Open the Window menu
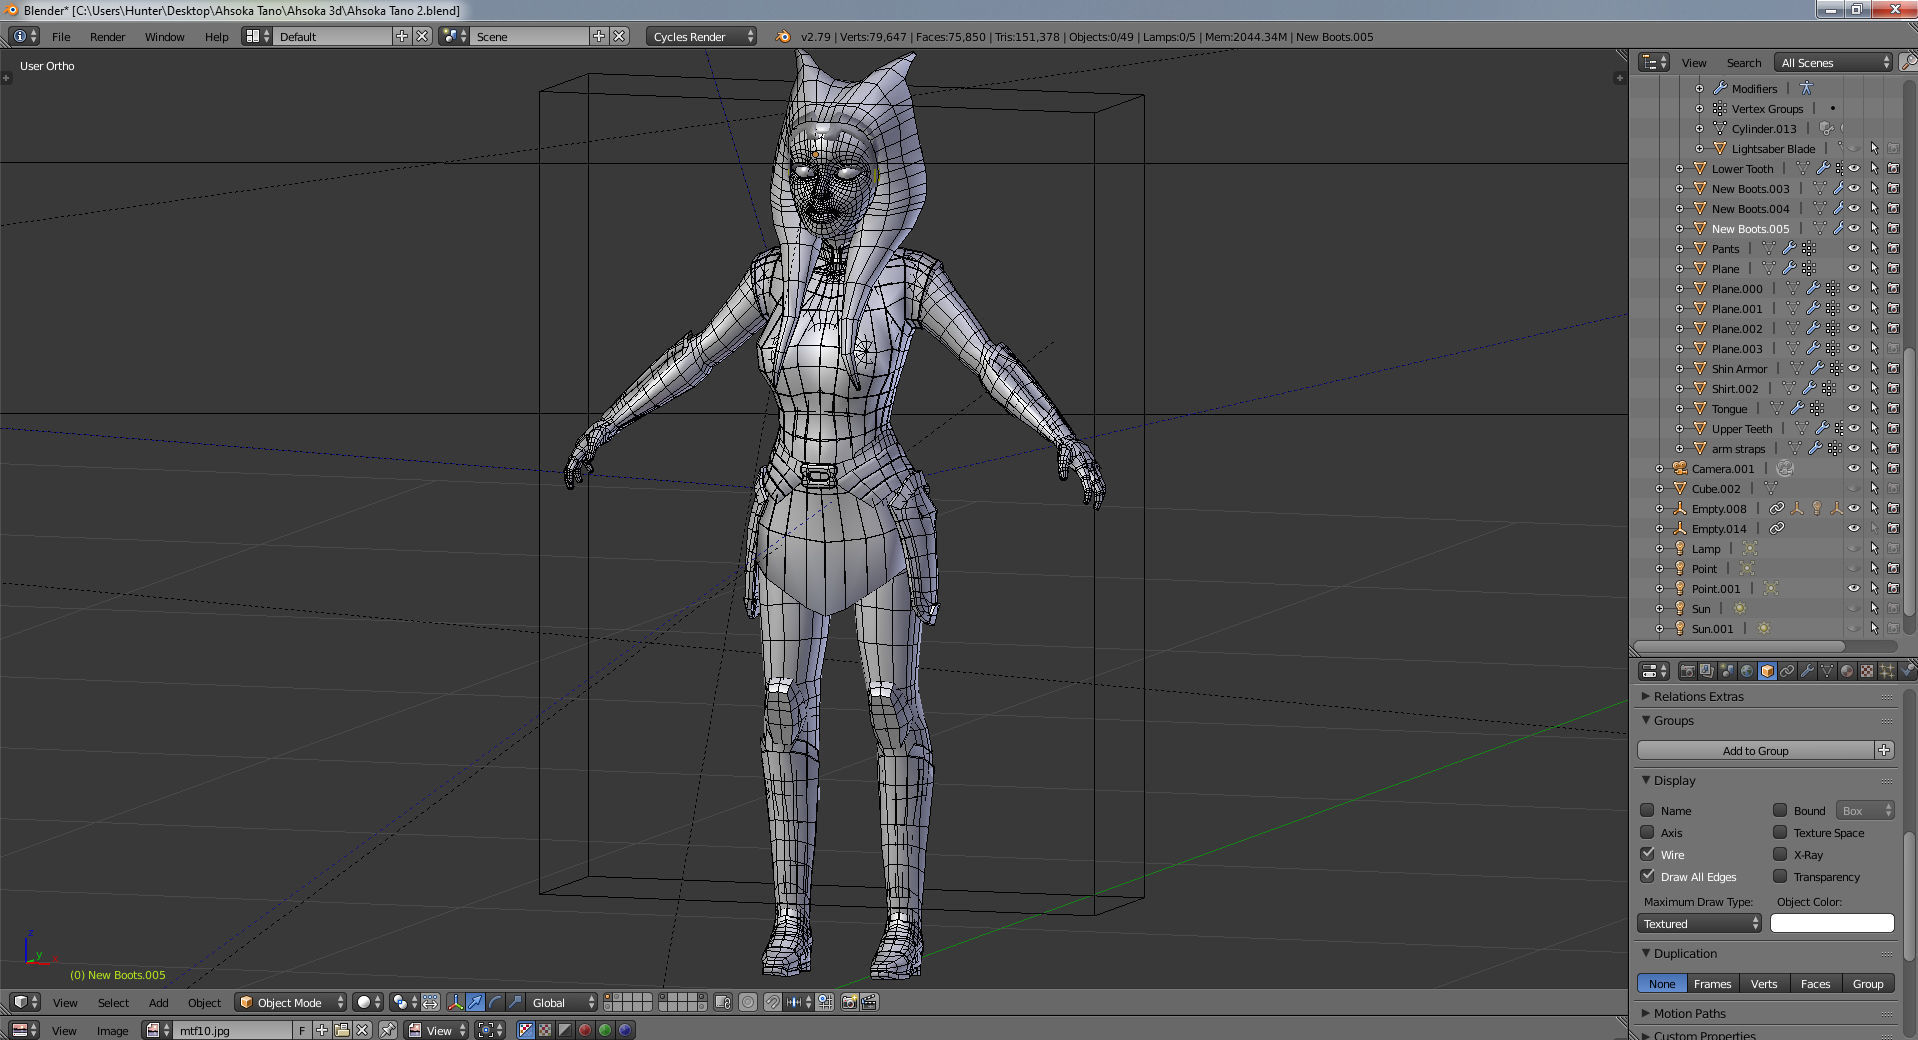Viewport: 1918px width, 1040px height. pos(164,36)
